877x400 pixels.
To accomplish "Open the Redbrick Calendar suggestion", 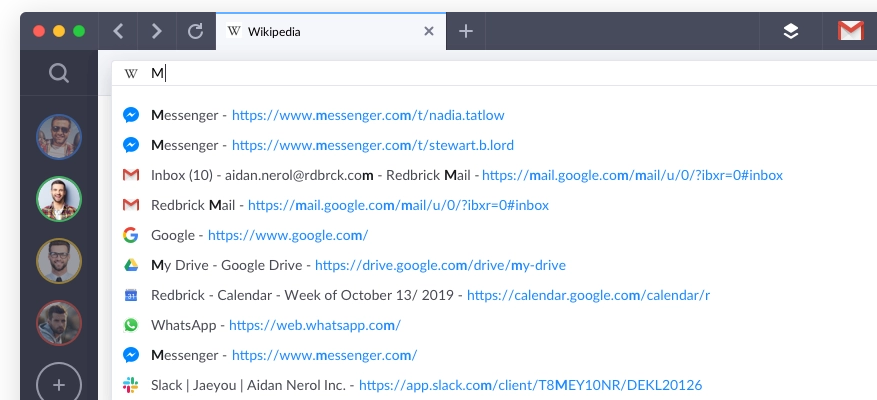I will 430,295.
